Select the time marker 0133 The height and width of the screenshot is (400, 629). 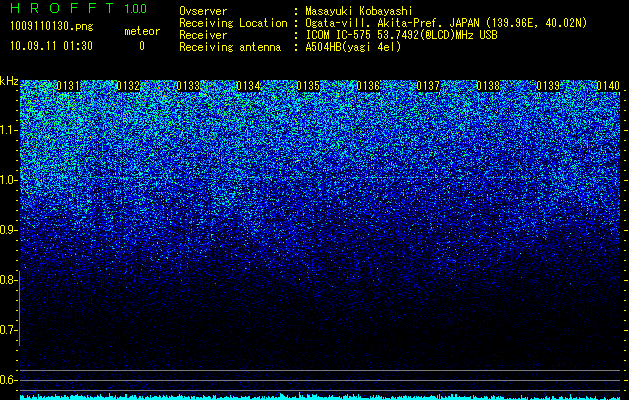[188, 86]
